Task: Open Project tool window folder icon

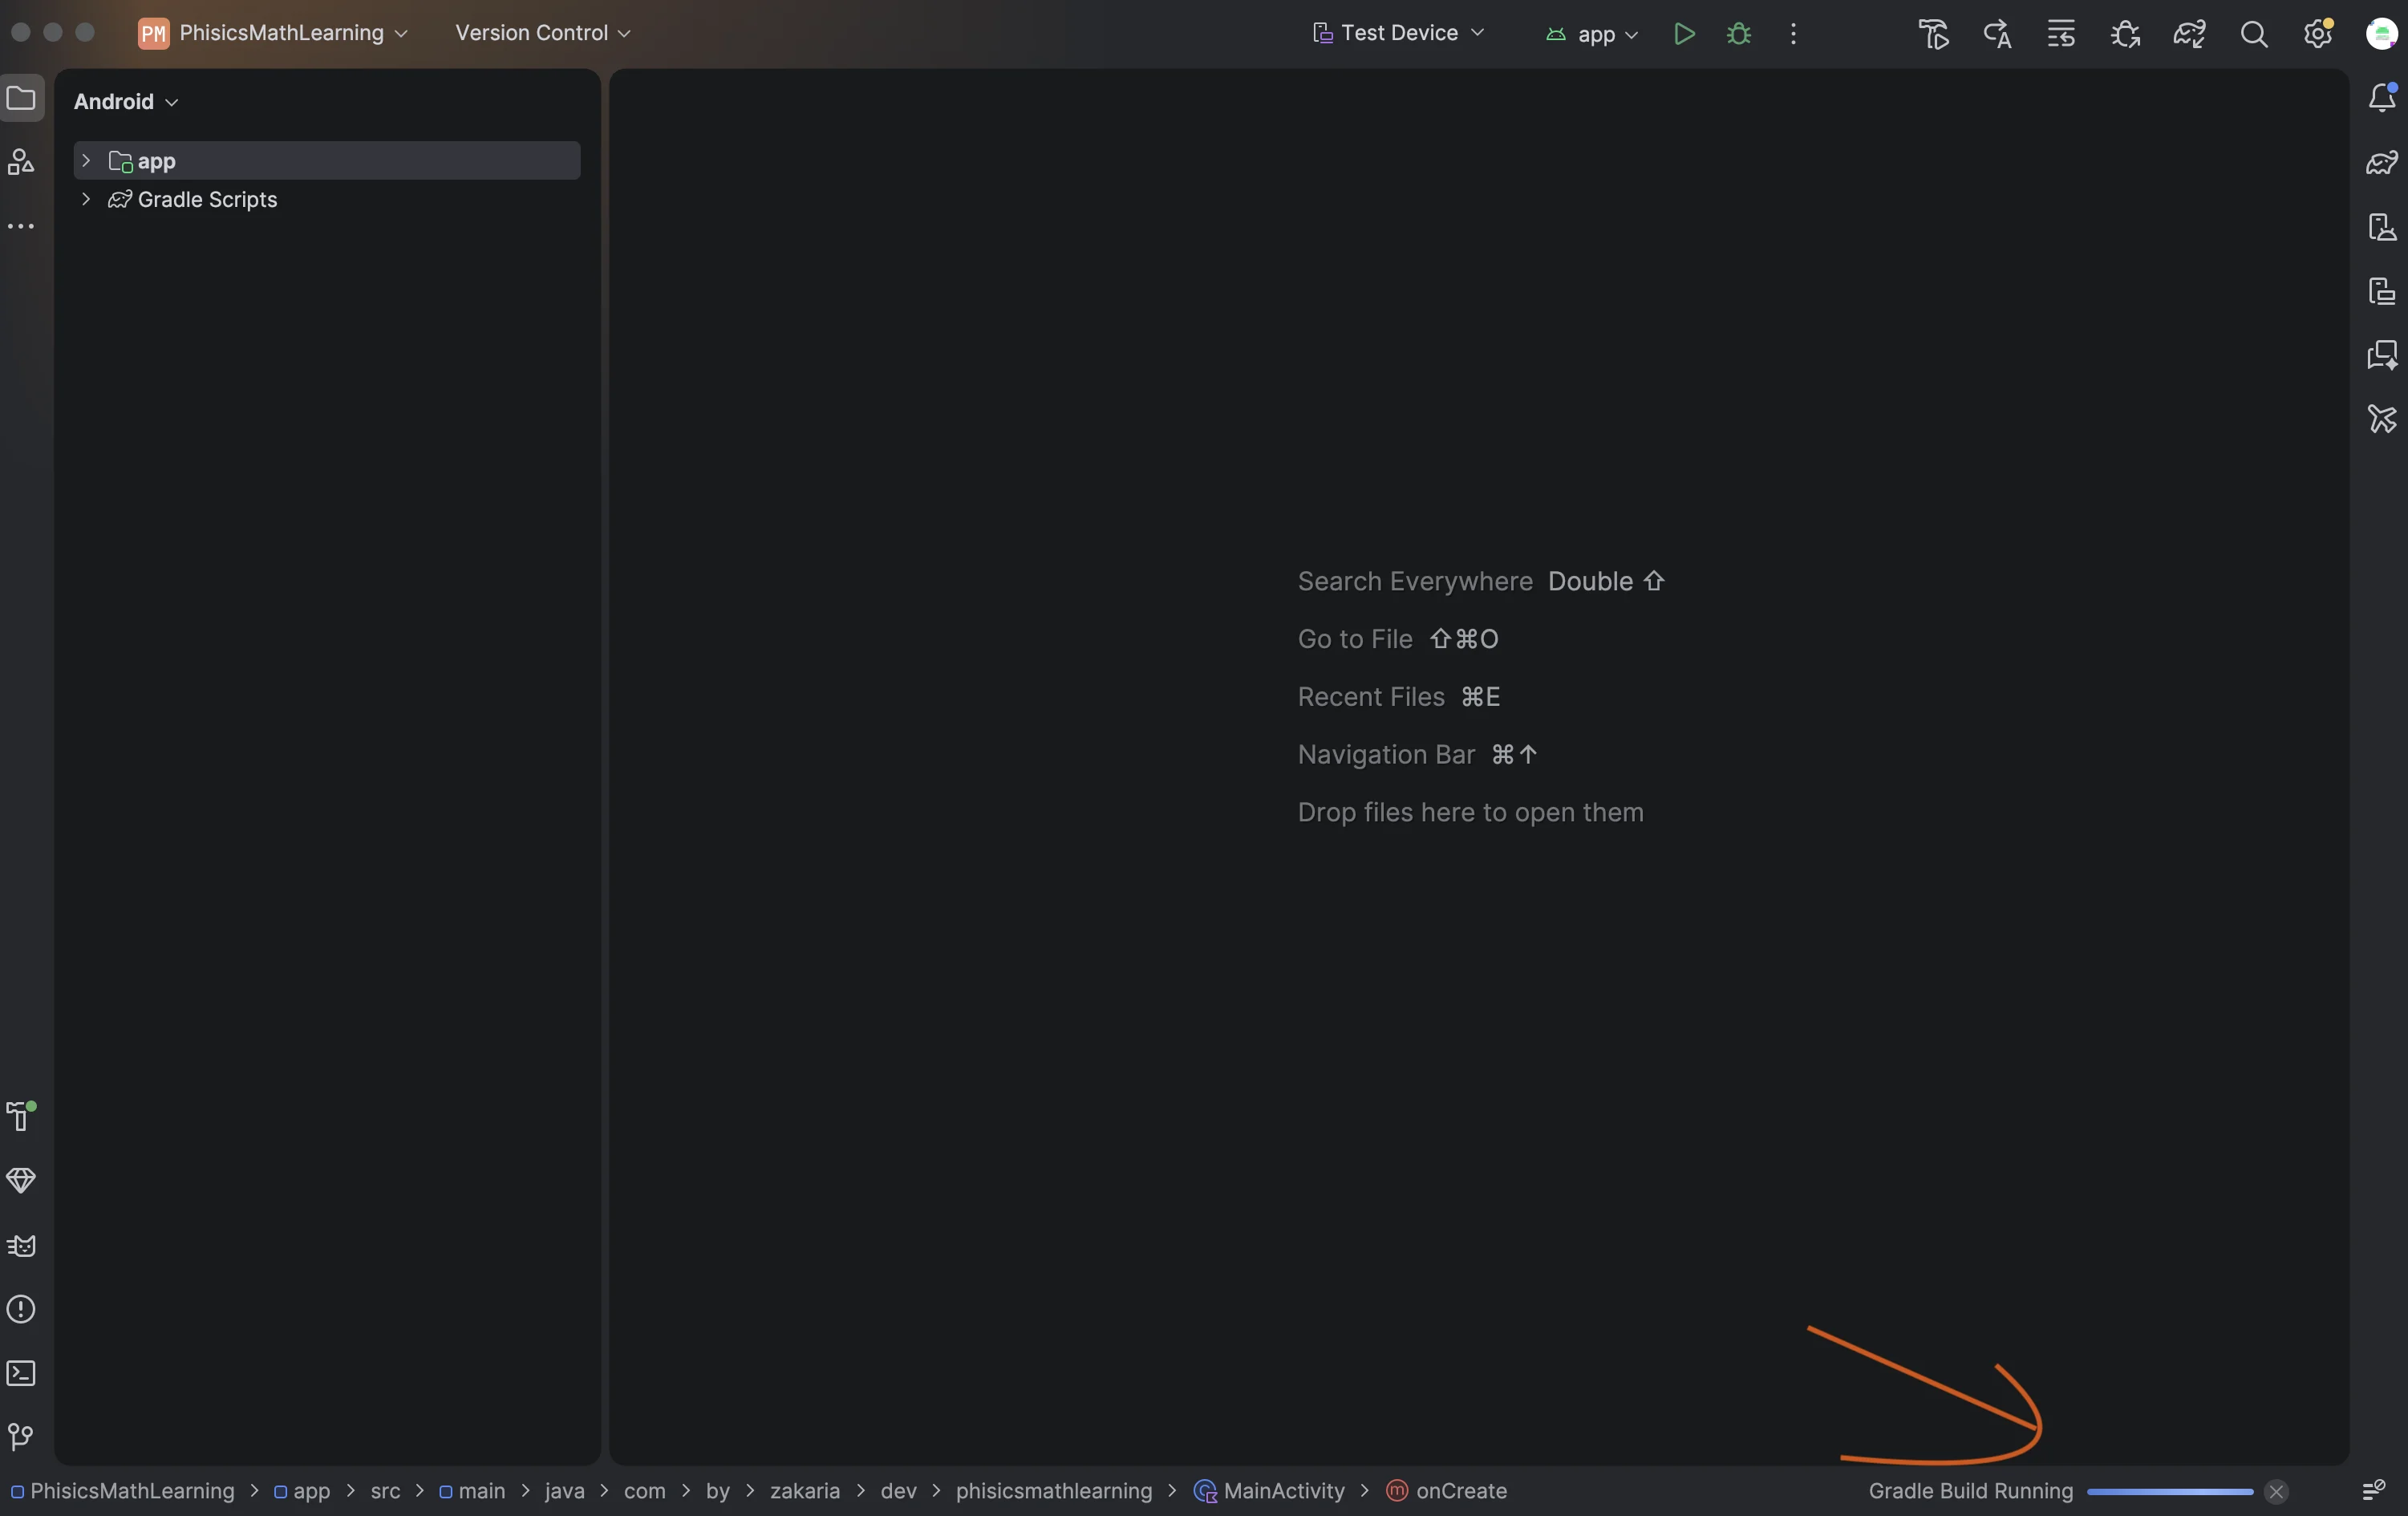Action: click(21, 98)
